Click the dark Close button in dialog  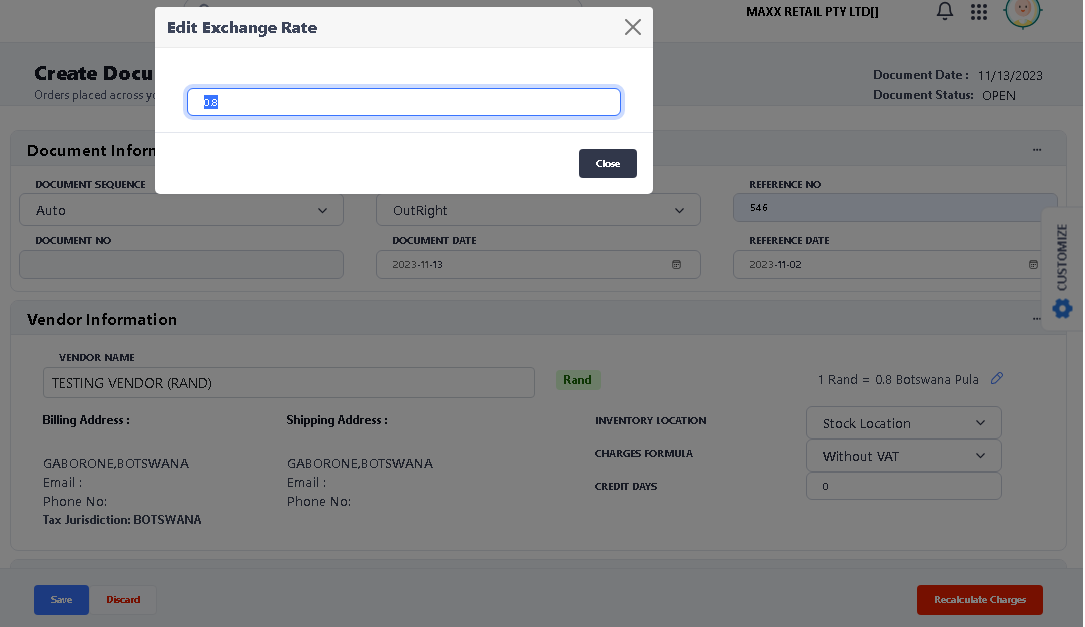click(607, 163)
